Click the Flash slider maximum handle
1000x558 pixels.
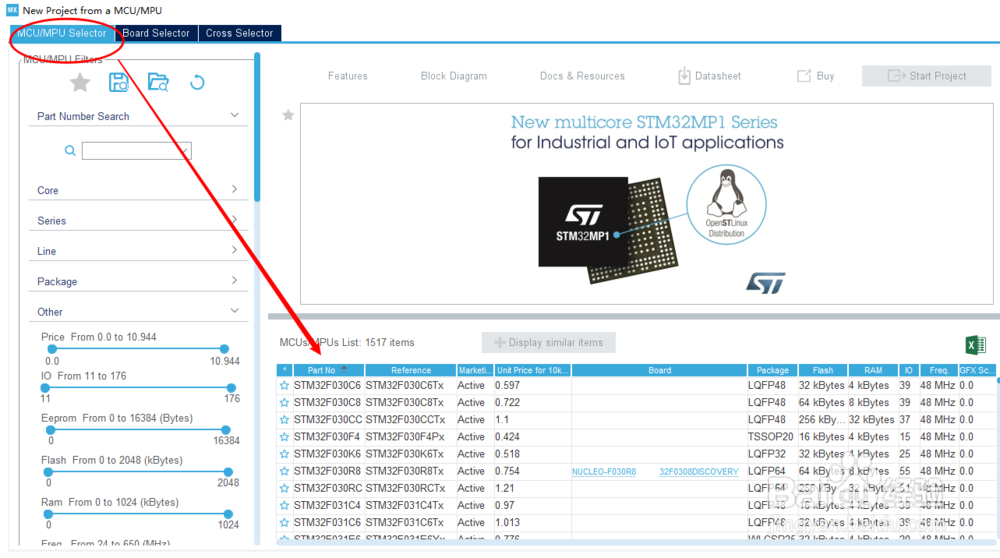228,472
